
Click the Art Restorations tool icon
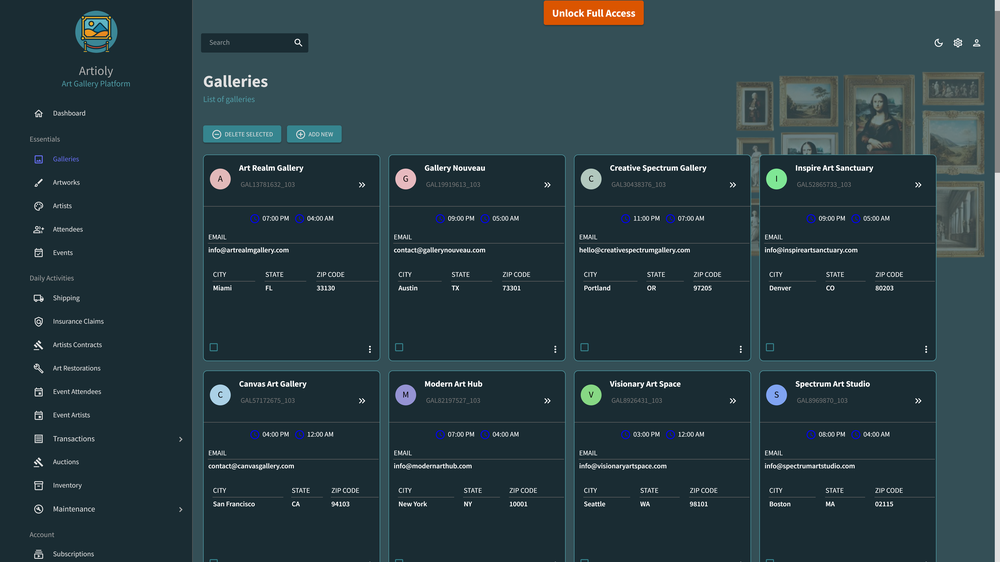38,368
